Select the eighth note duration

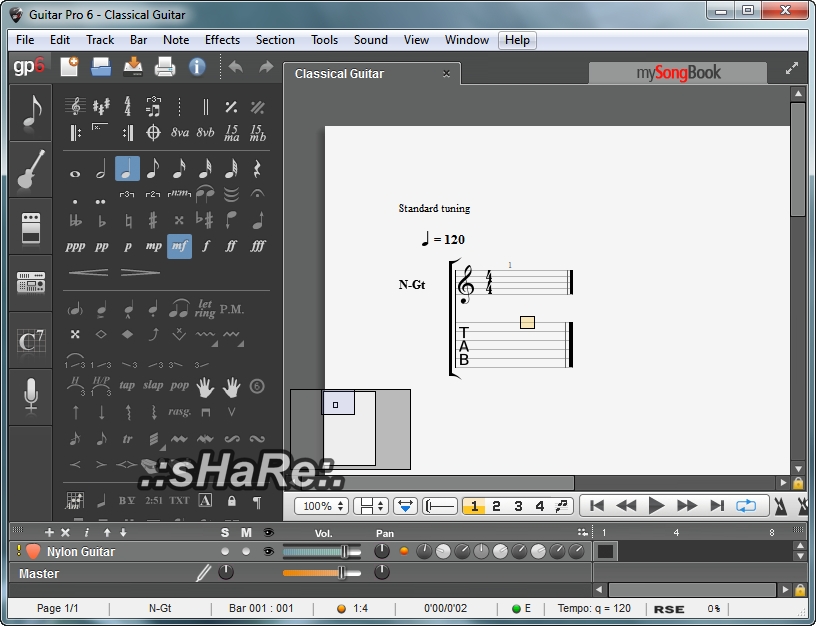tap(153, 169)
